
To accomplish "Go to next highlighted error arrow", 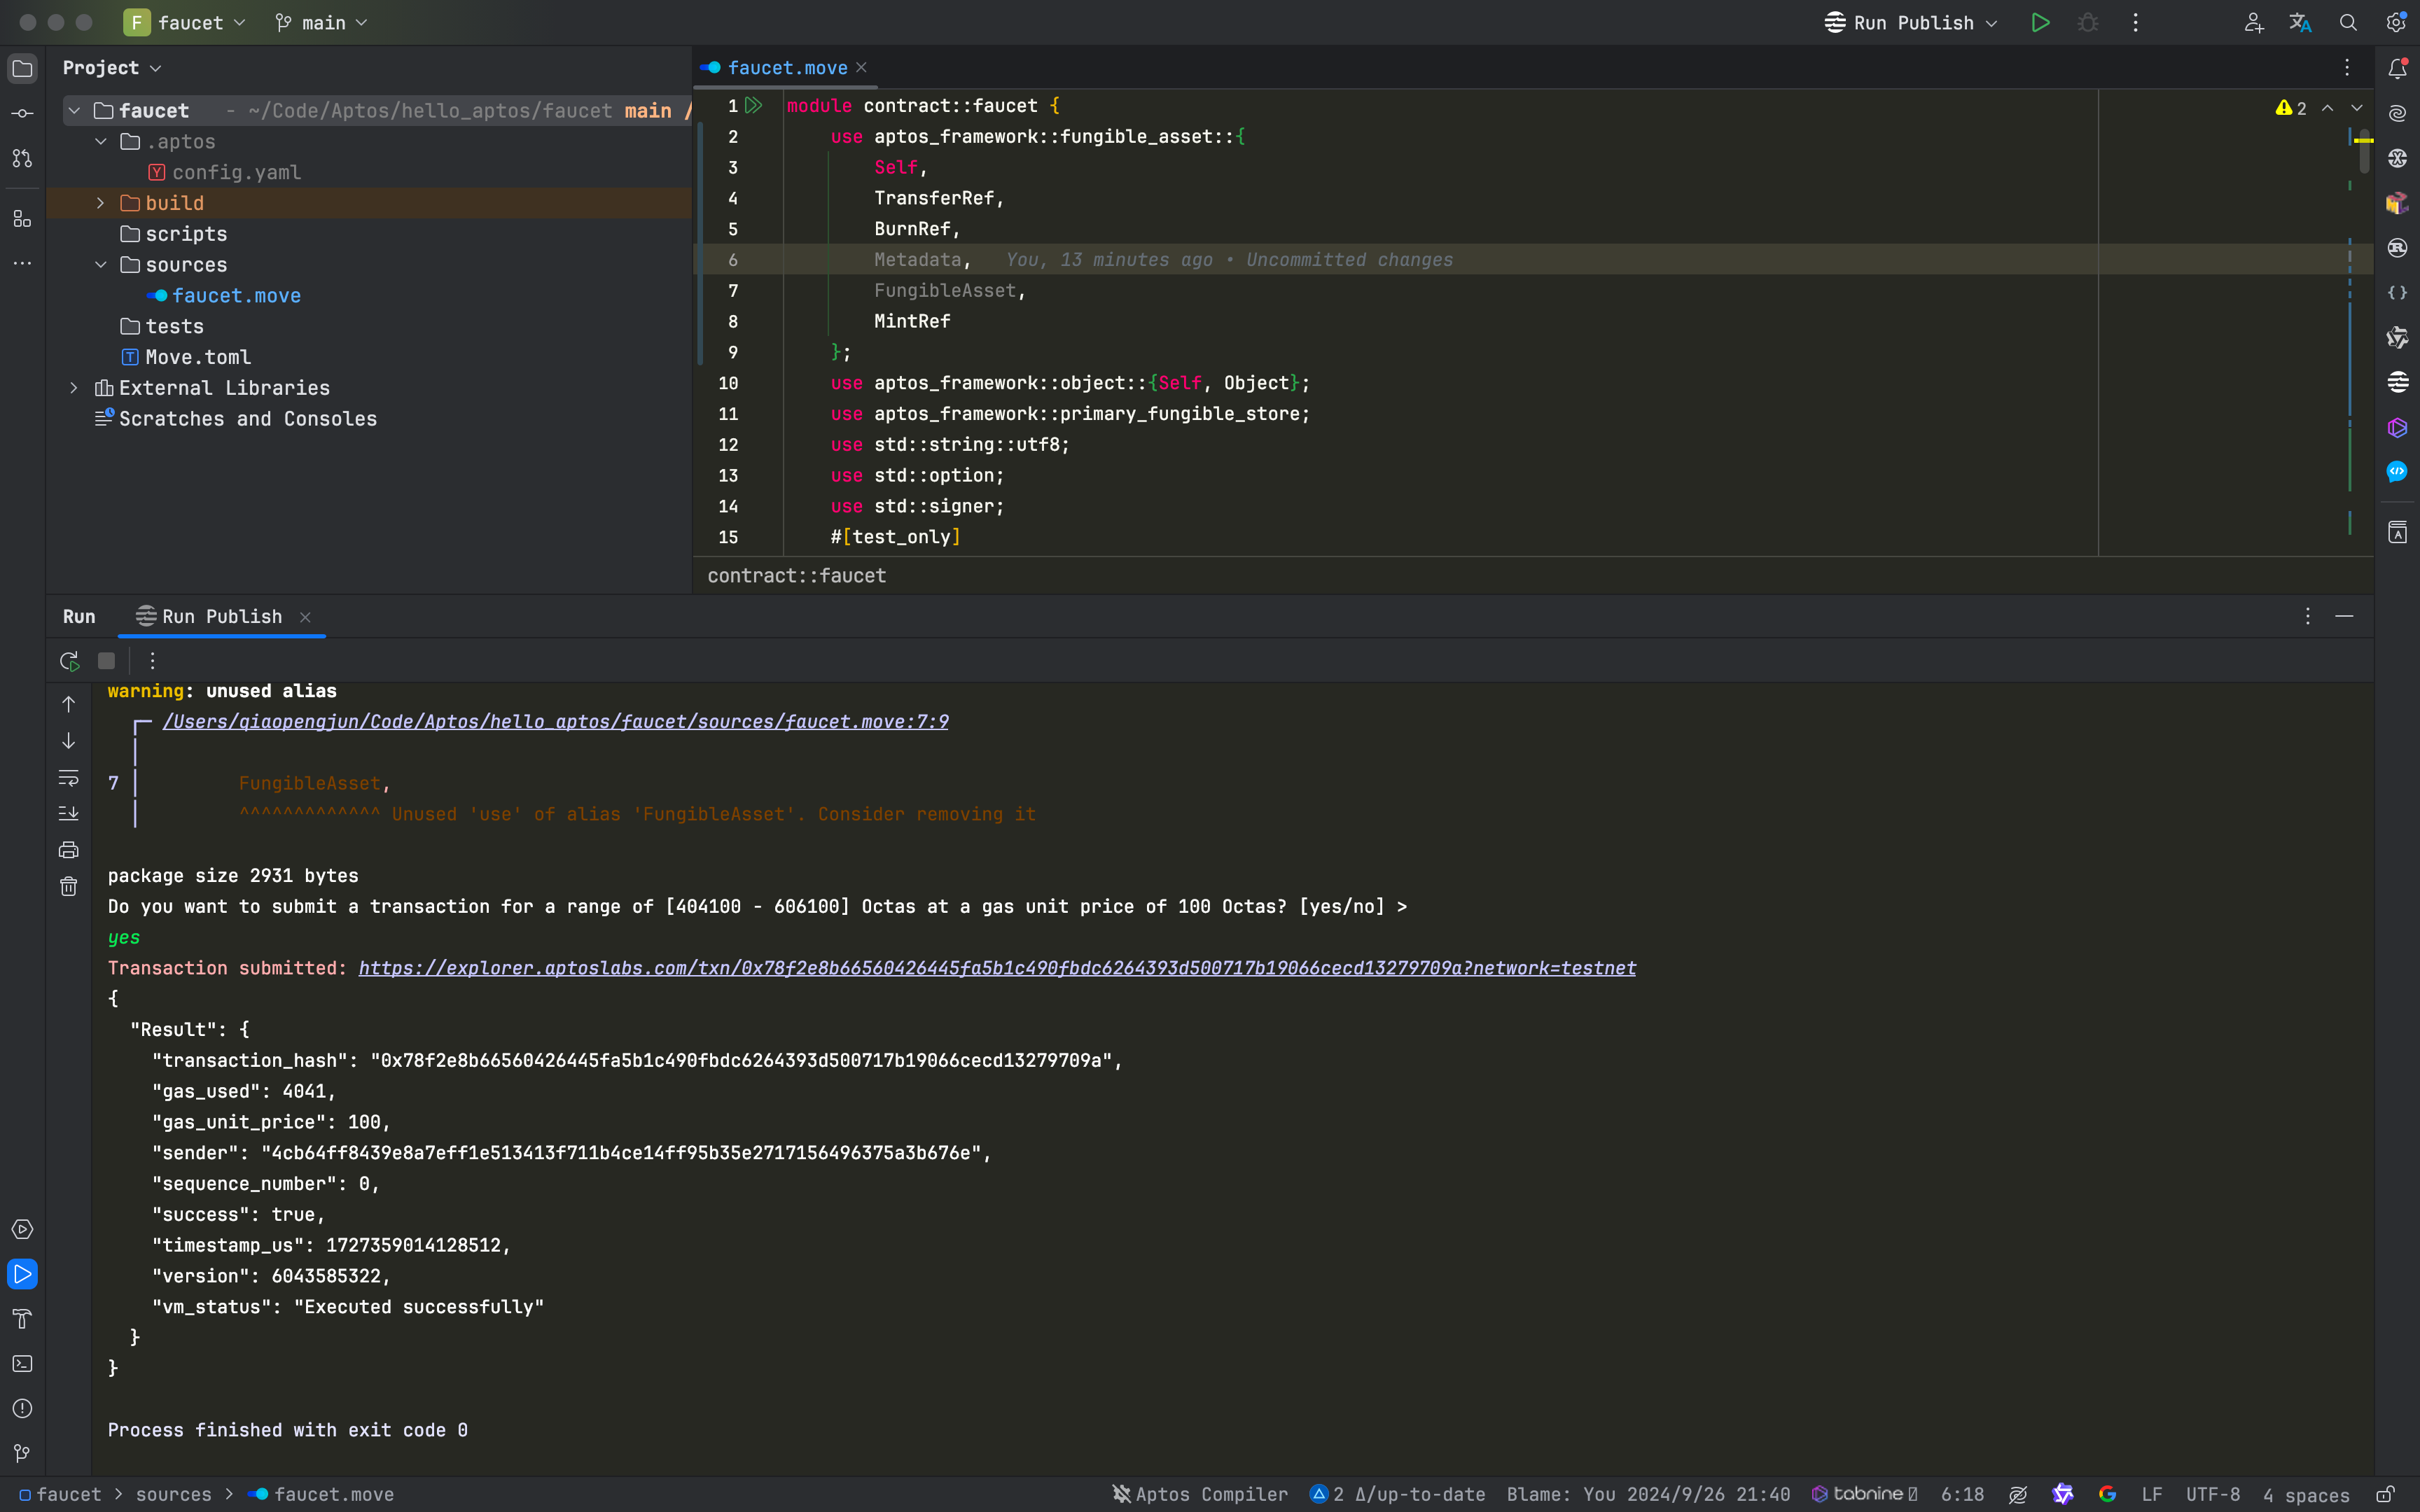I will tap(2357, 108).
